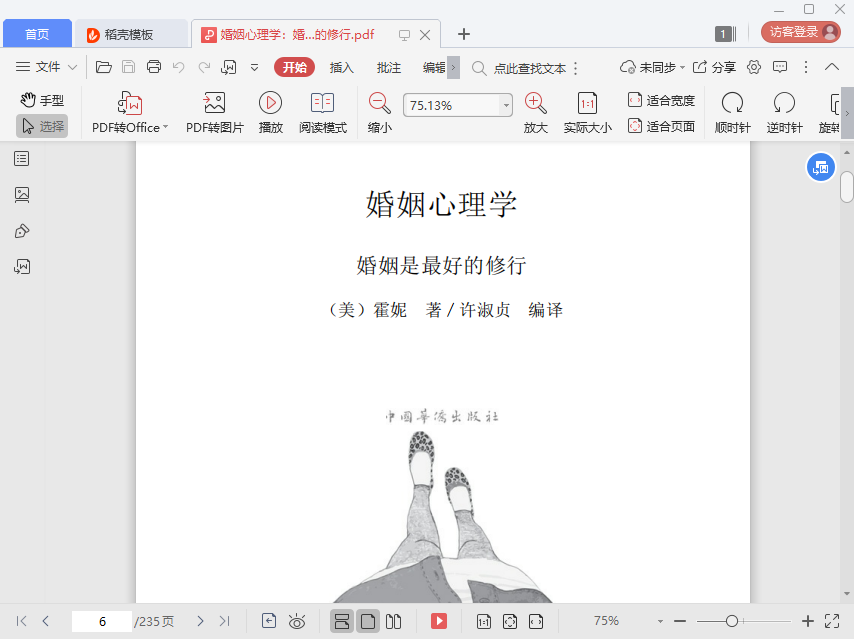This screenshot has width=854, height=639.
Task: Open the settings gear icon
Action: tap(754, 67)
